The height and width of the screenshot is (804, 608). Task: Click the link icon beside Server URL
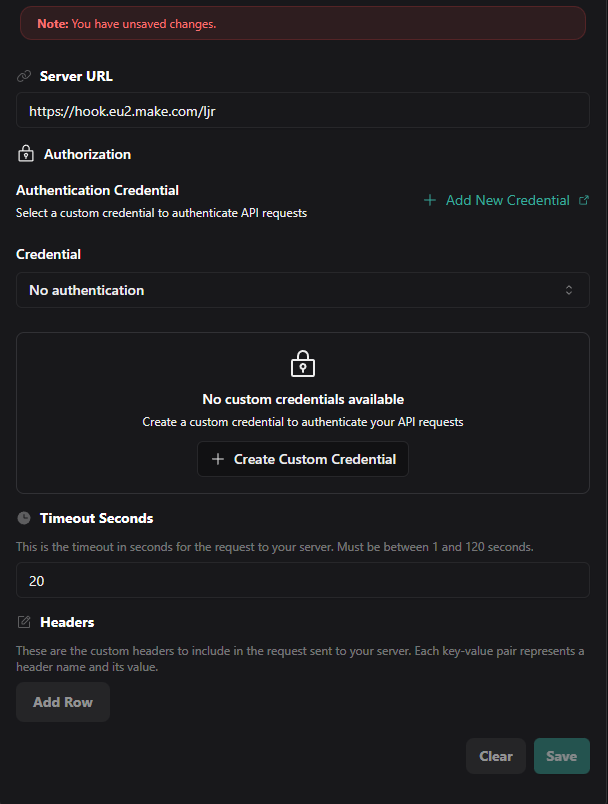pos(24,76)
